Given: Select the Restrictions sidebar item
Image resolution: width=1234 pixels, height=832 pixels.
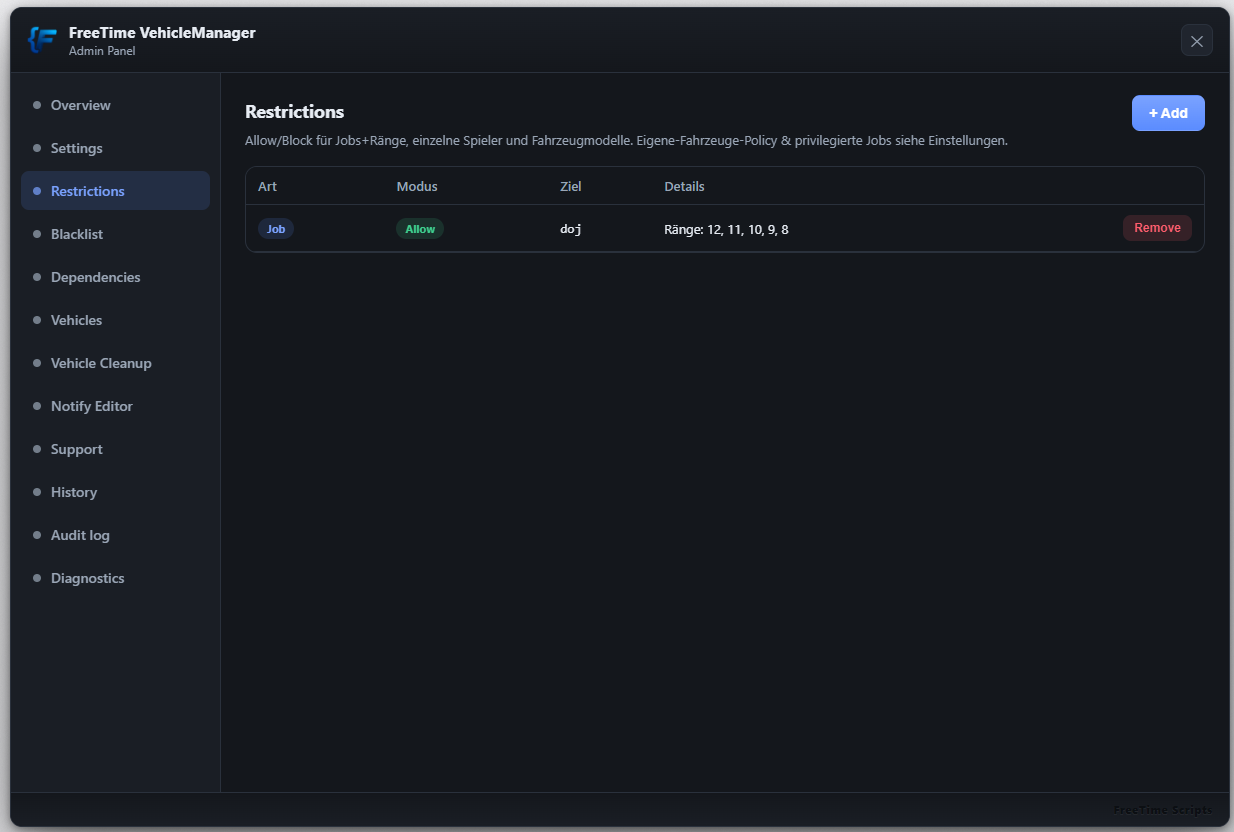Looking at the screenshot, I should pyautogui.click(x=115, y=191).
